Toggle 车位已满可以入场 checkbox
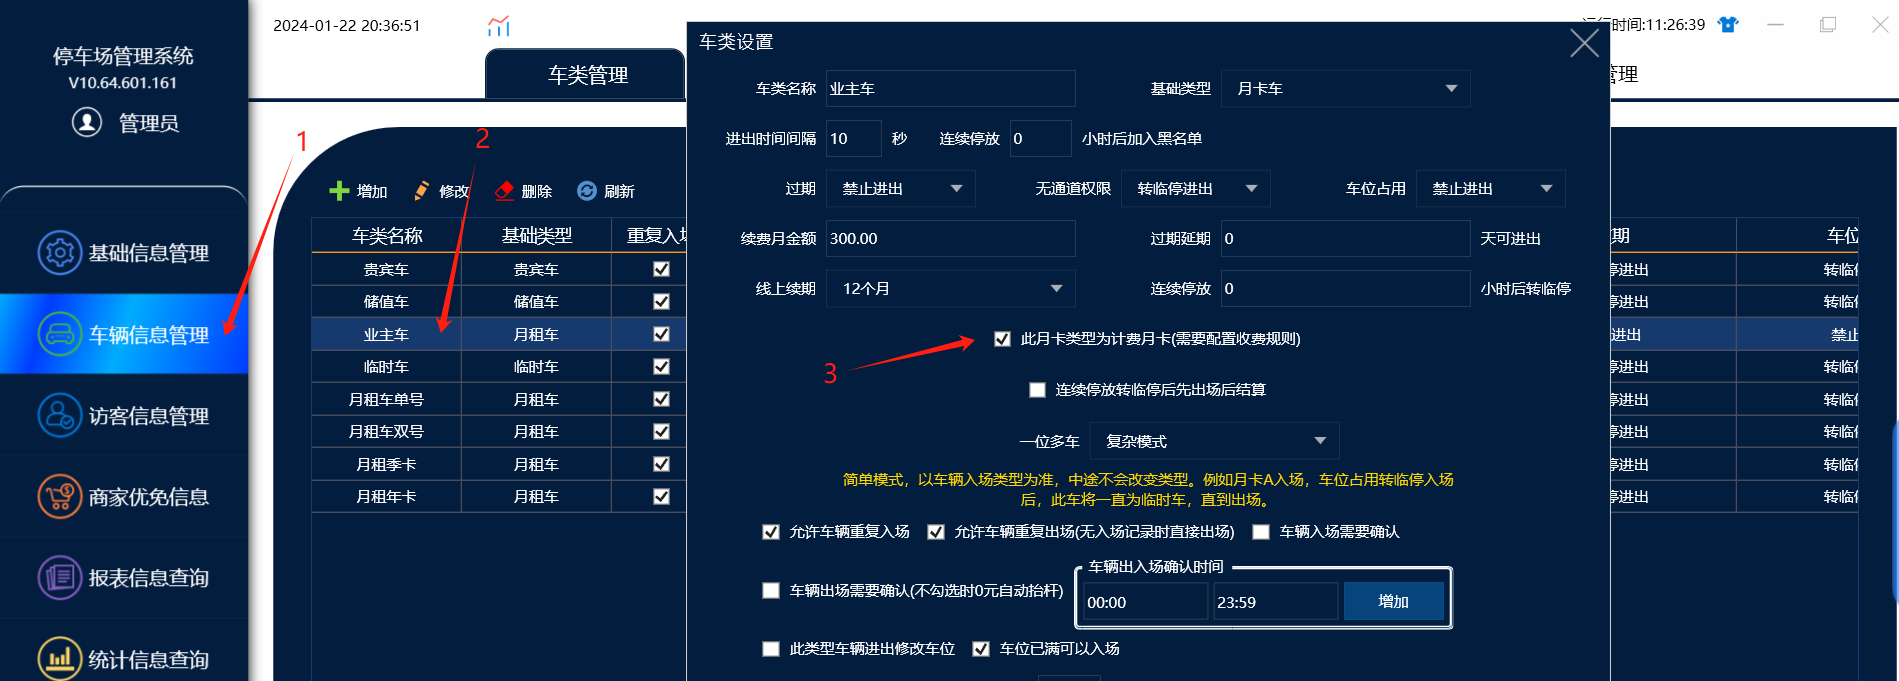The image size is (1899, 681). click(x=981, y=649)
